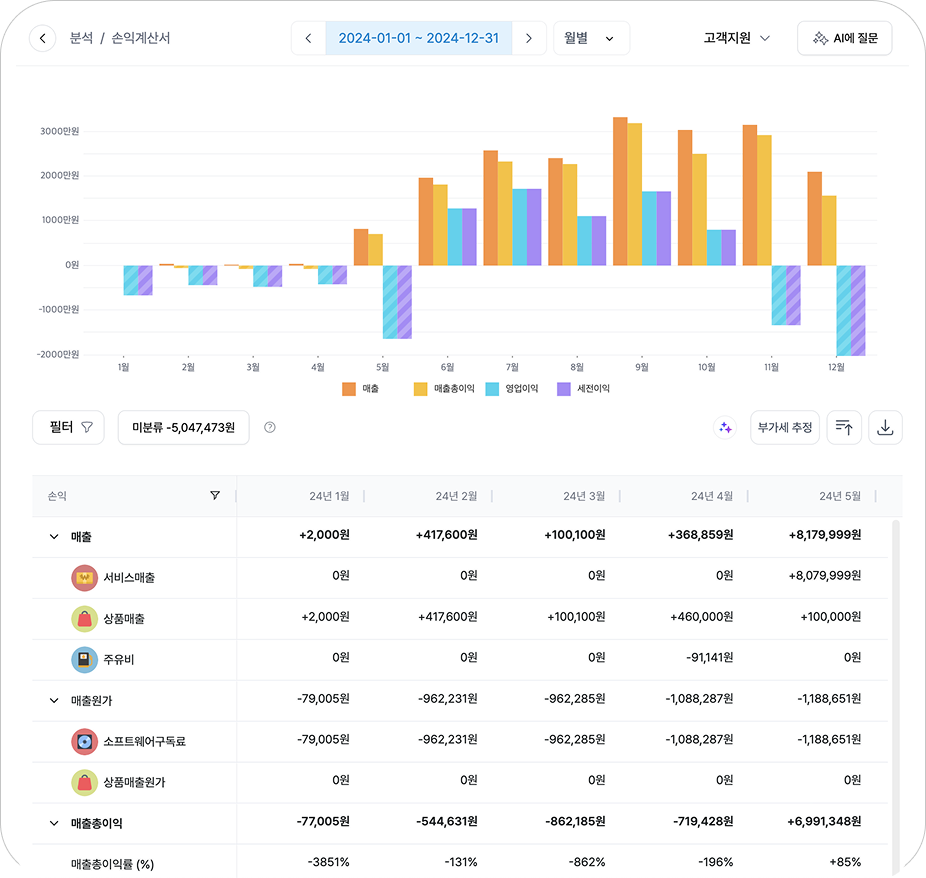Click the 2024-01-01 ~ 2024-12-31 date field
Viewport: 926px width, 878px height.
point(418,39)
